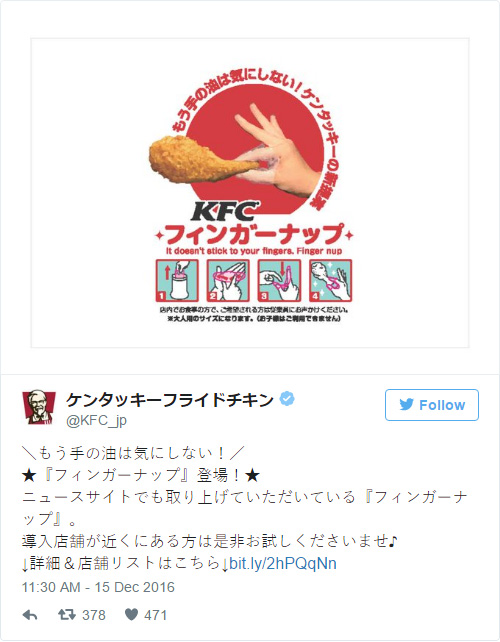The image size is (500, 642).
Task: Click step 4 instruction panel in image
Action: (330, 280)
